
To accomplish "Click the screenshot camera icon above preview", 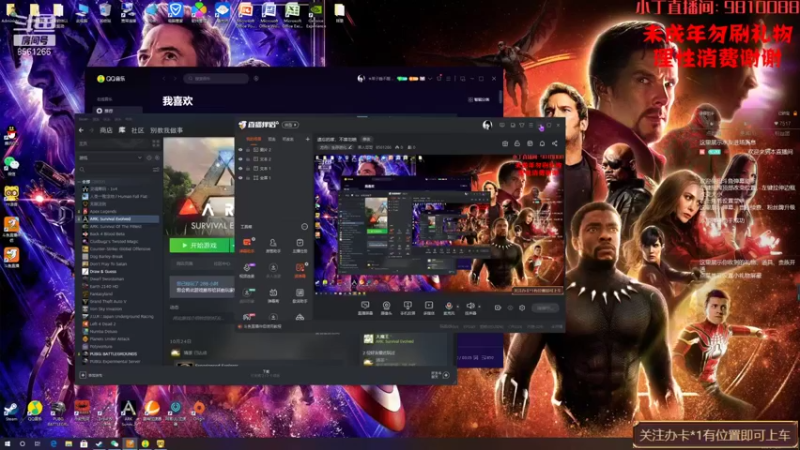I will [x=505, y=143].
